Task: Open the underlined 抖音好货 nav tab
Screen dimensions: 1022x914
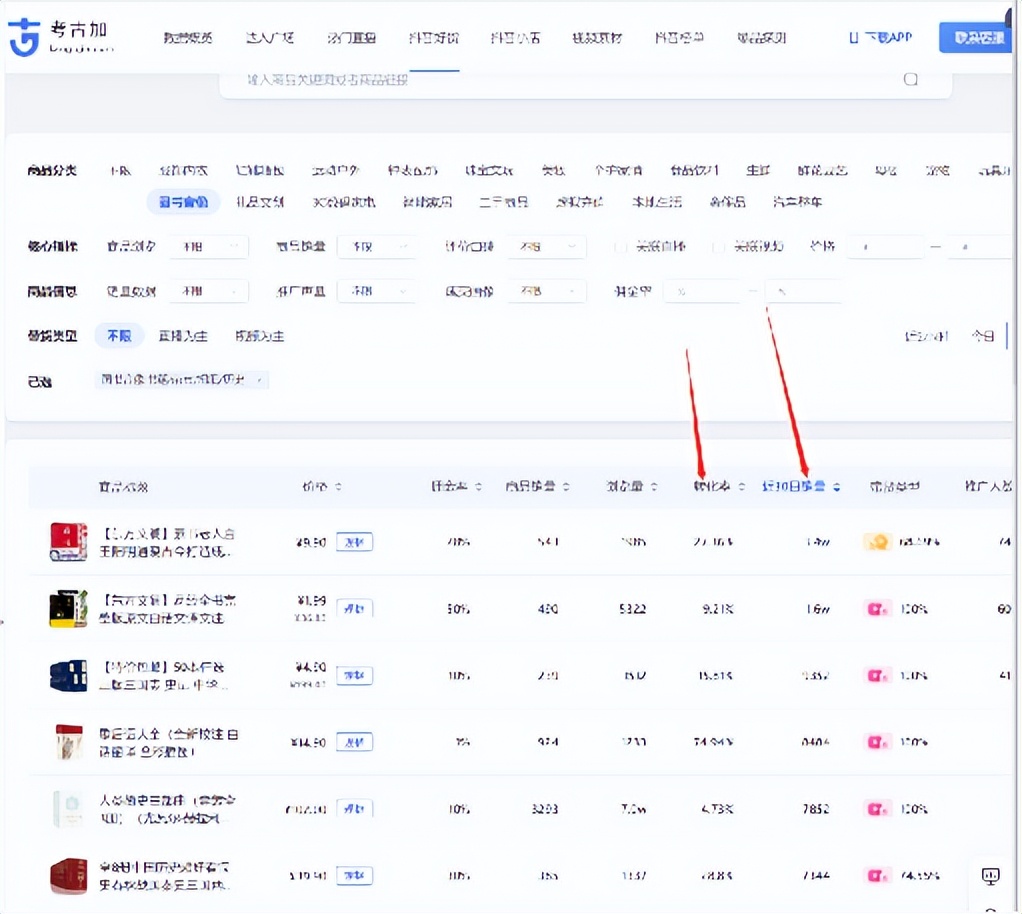Action: [433, 38]
